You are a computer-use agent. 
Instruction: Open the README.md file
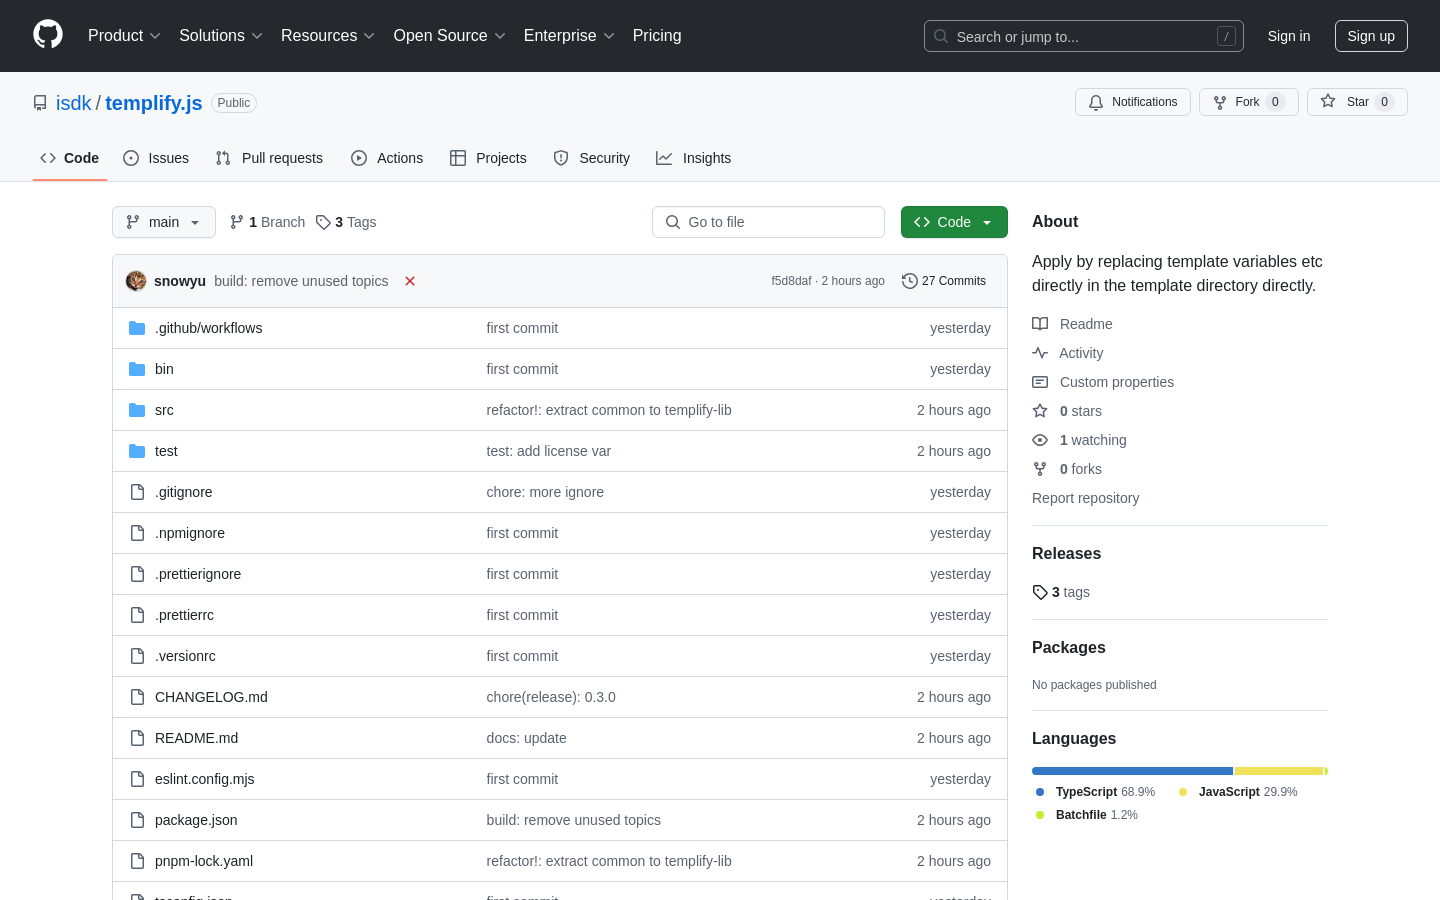click(196, 738)
